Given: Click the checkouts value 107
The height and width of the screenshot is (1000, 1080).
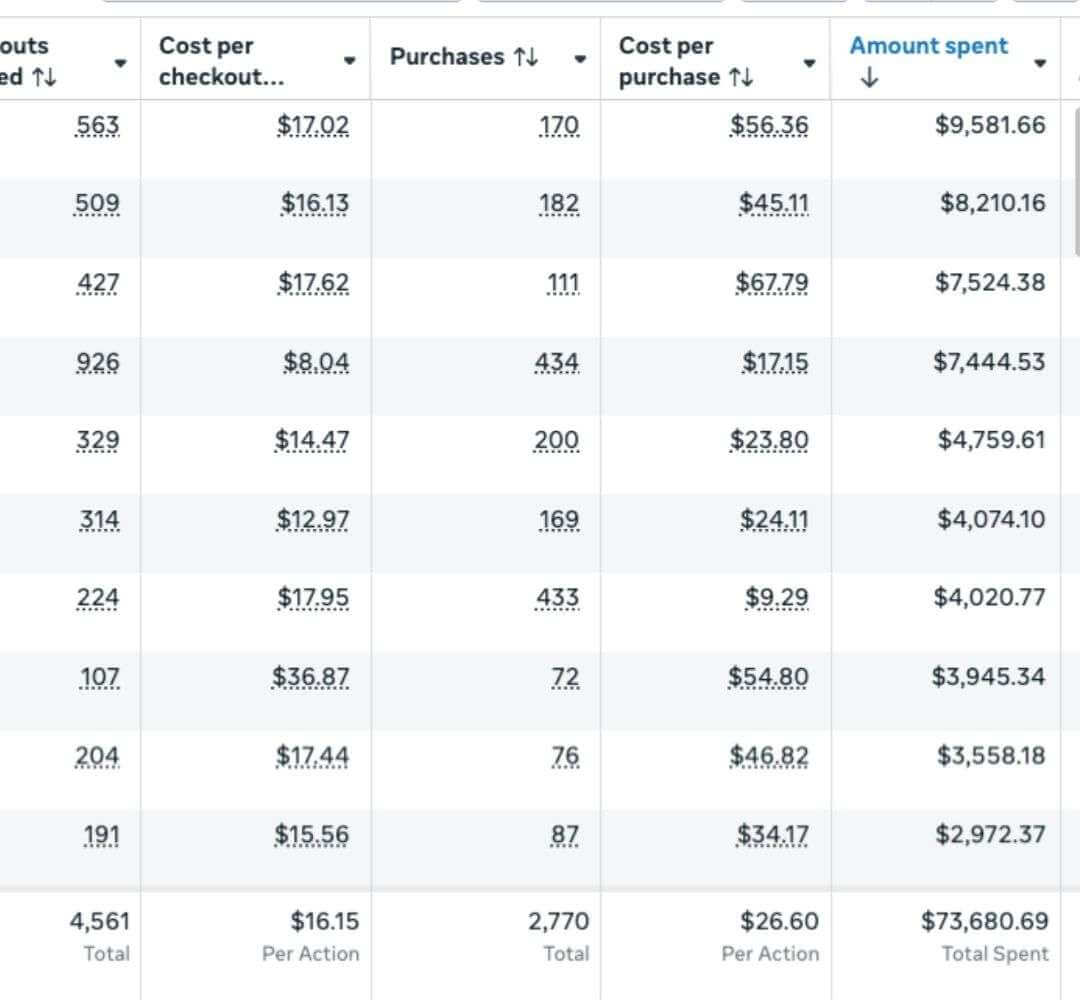Looking at the screenshot, I should point(99,678).
